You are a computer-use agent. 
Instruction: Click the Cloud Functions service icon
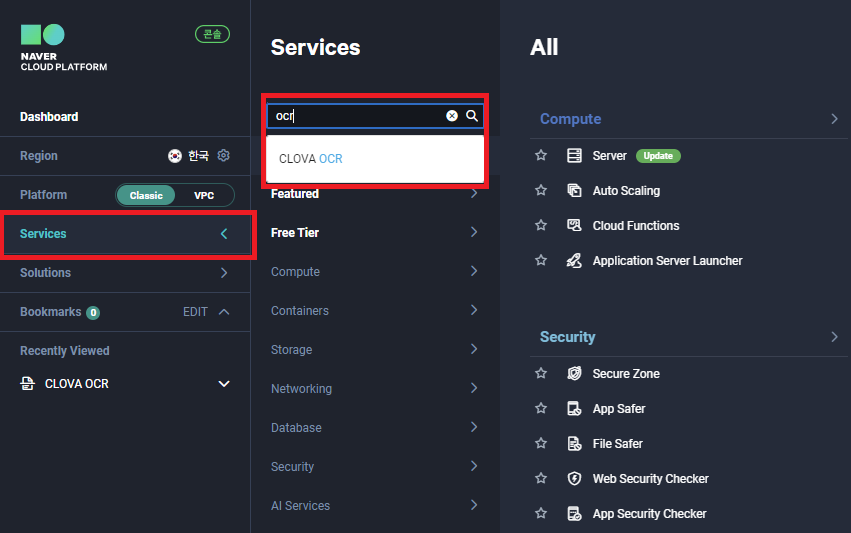[x=574, y=225]
